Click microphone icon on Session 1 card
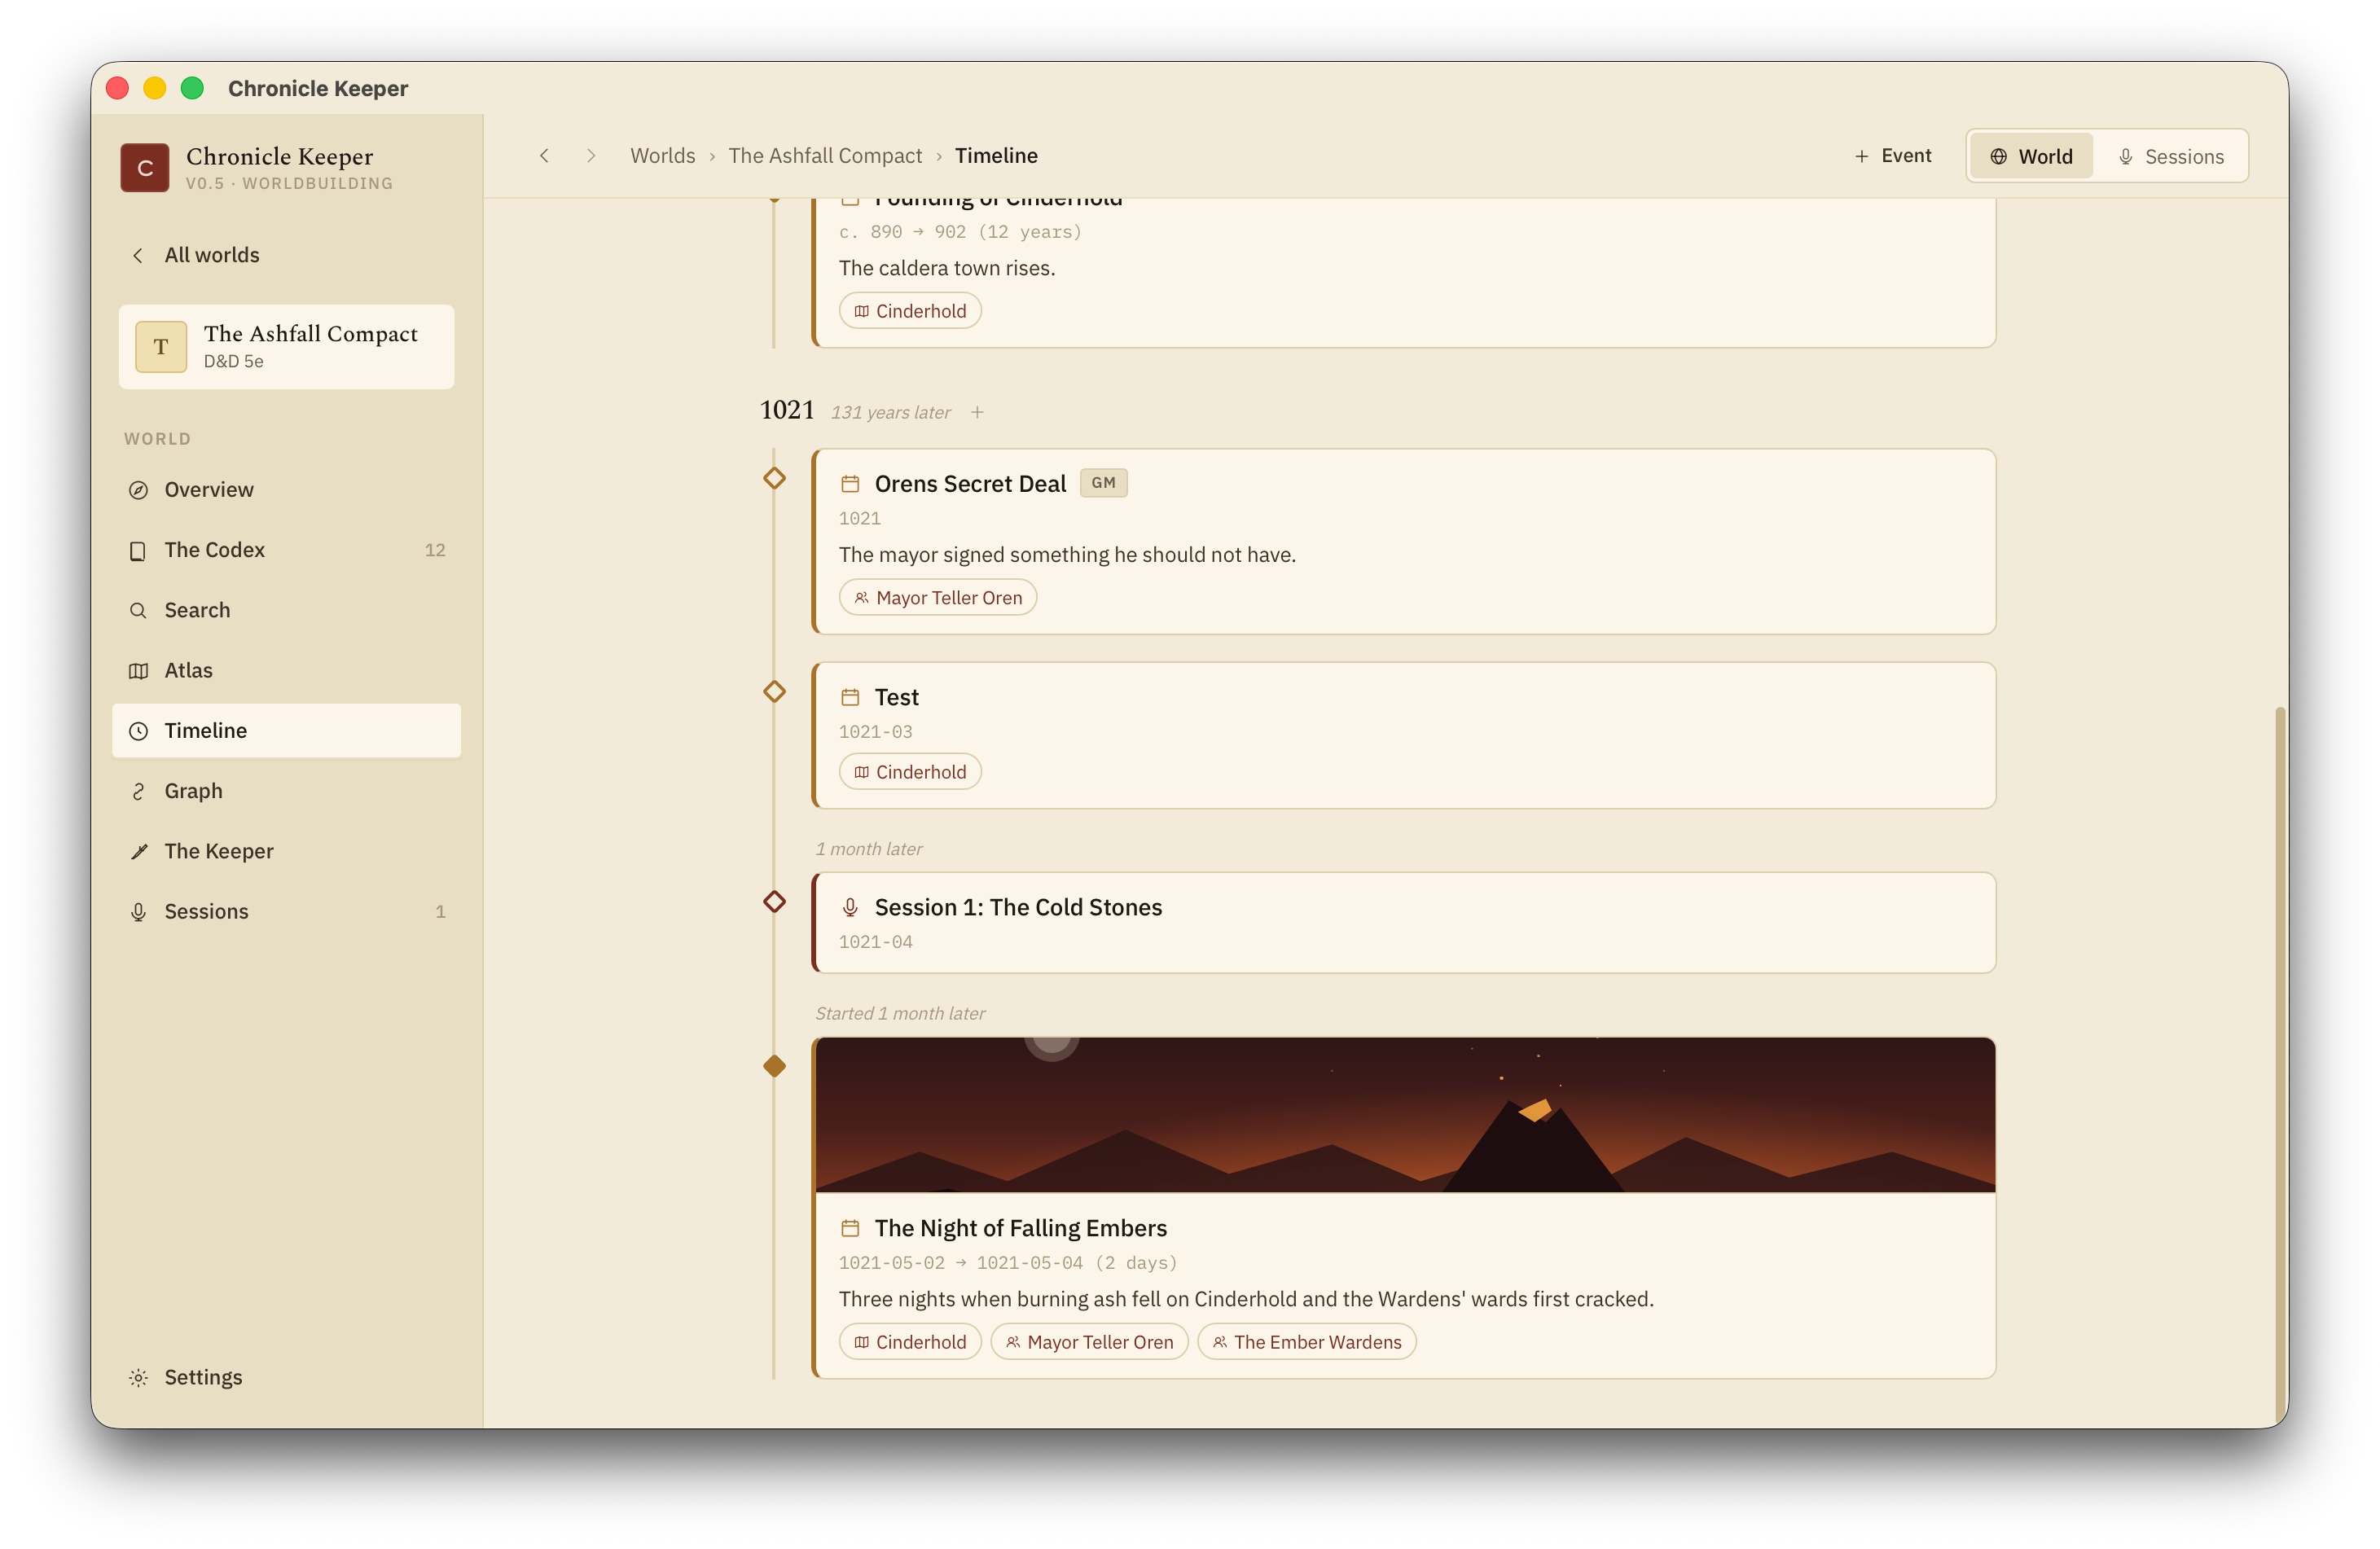 click(x=850, y=907)
